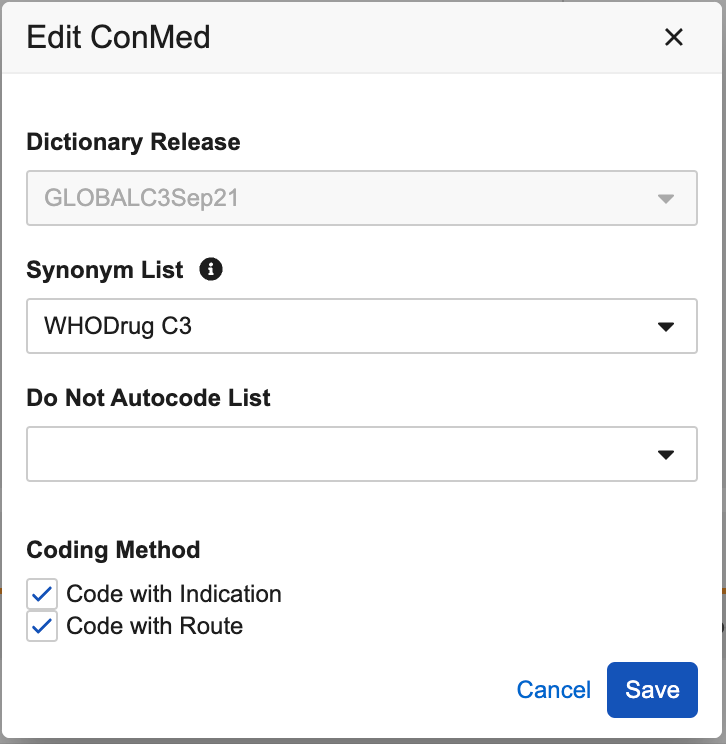Click the Do Not Autocode List caret
The width and height of the screenshot is (726, 744).
666,454
